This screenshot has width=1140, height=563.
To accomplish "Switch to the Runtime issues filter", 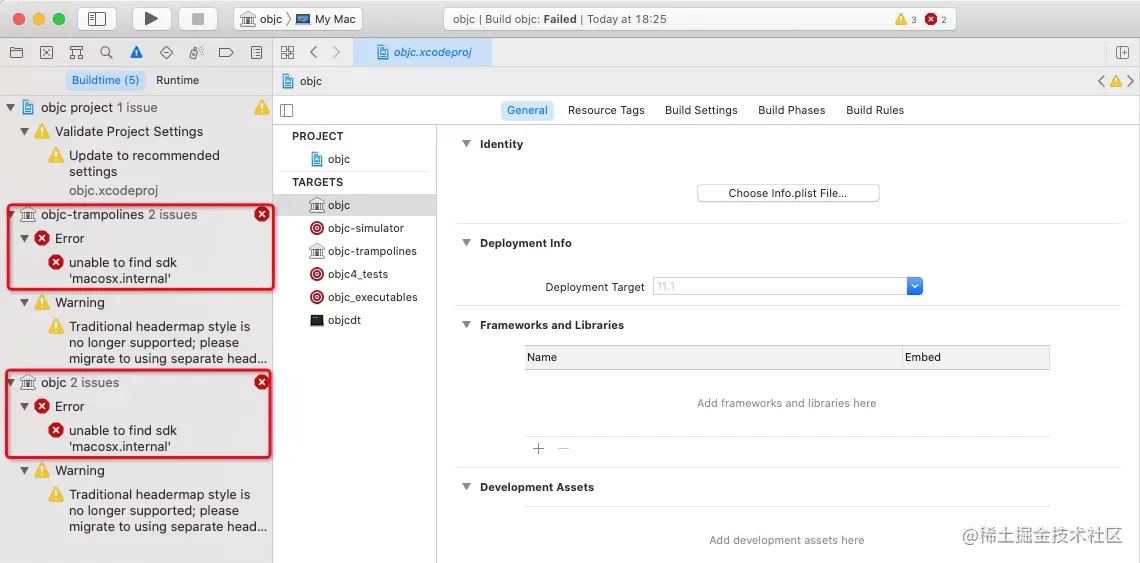I will [x=177, y=80].
